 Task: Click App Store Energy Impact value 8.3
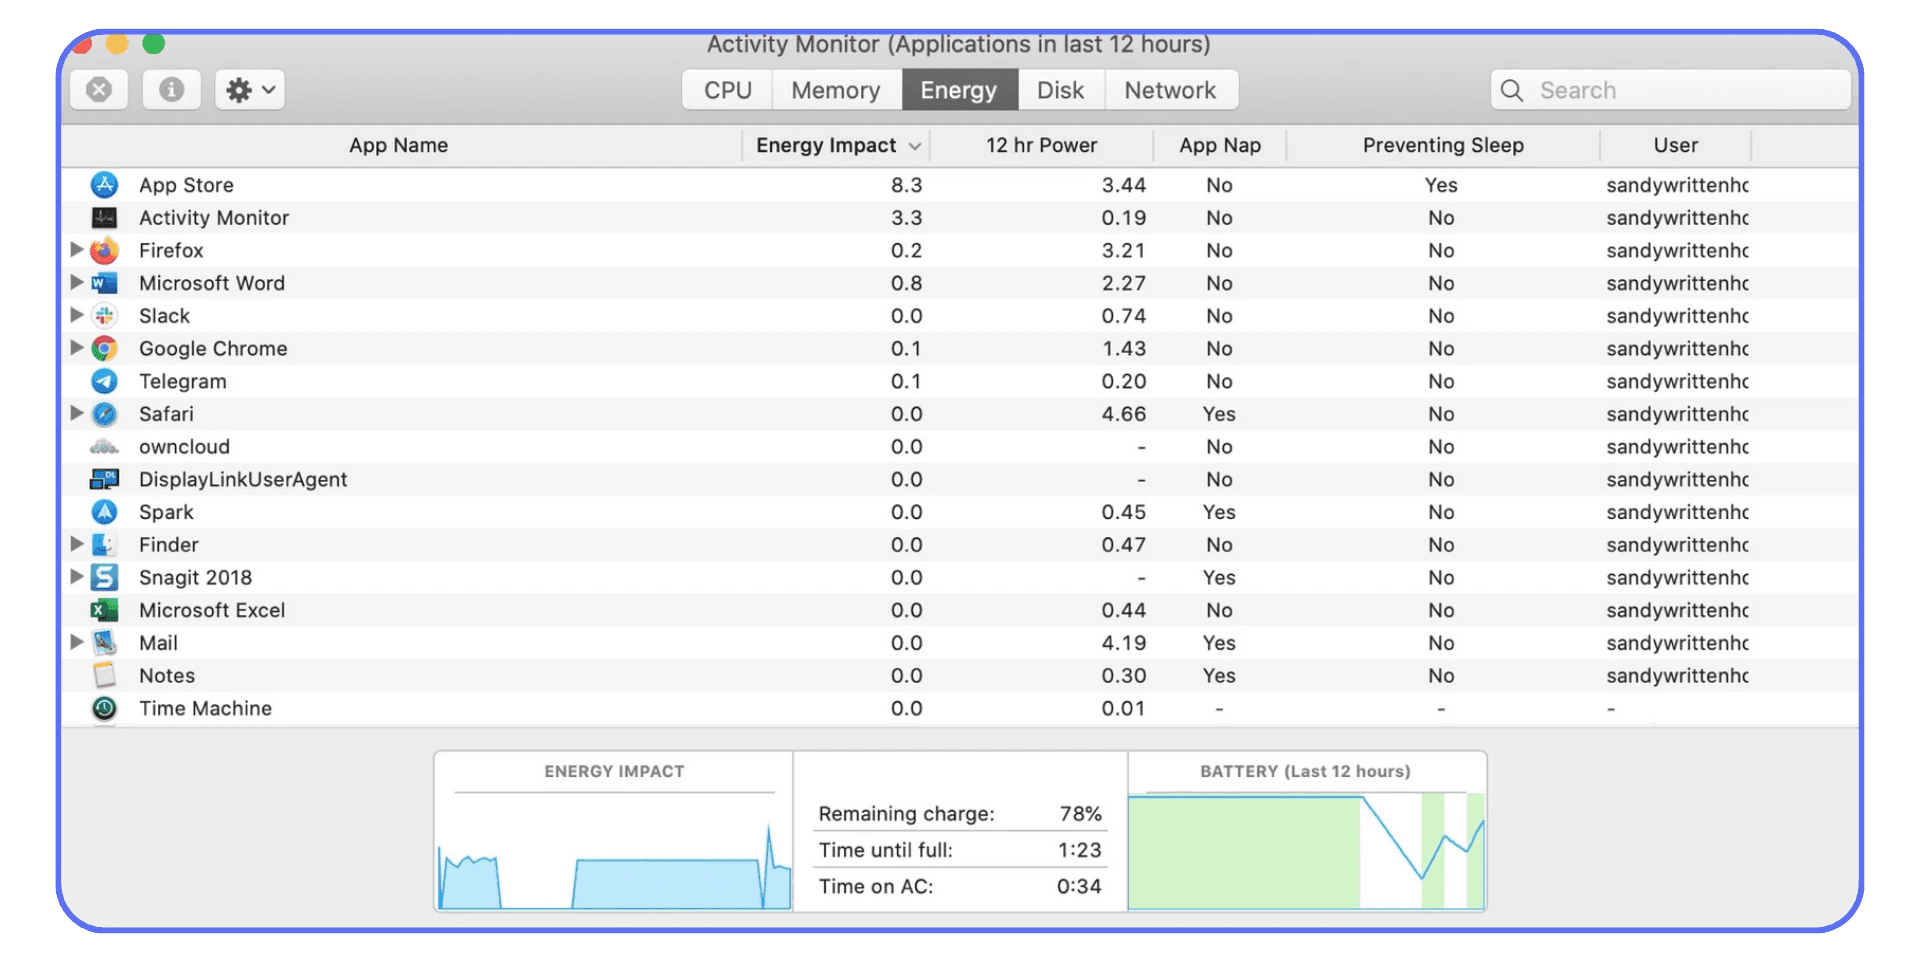click(907, 185)
